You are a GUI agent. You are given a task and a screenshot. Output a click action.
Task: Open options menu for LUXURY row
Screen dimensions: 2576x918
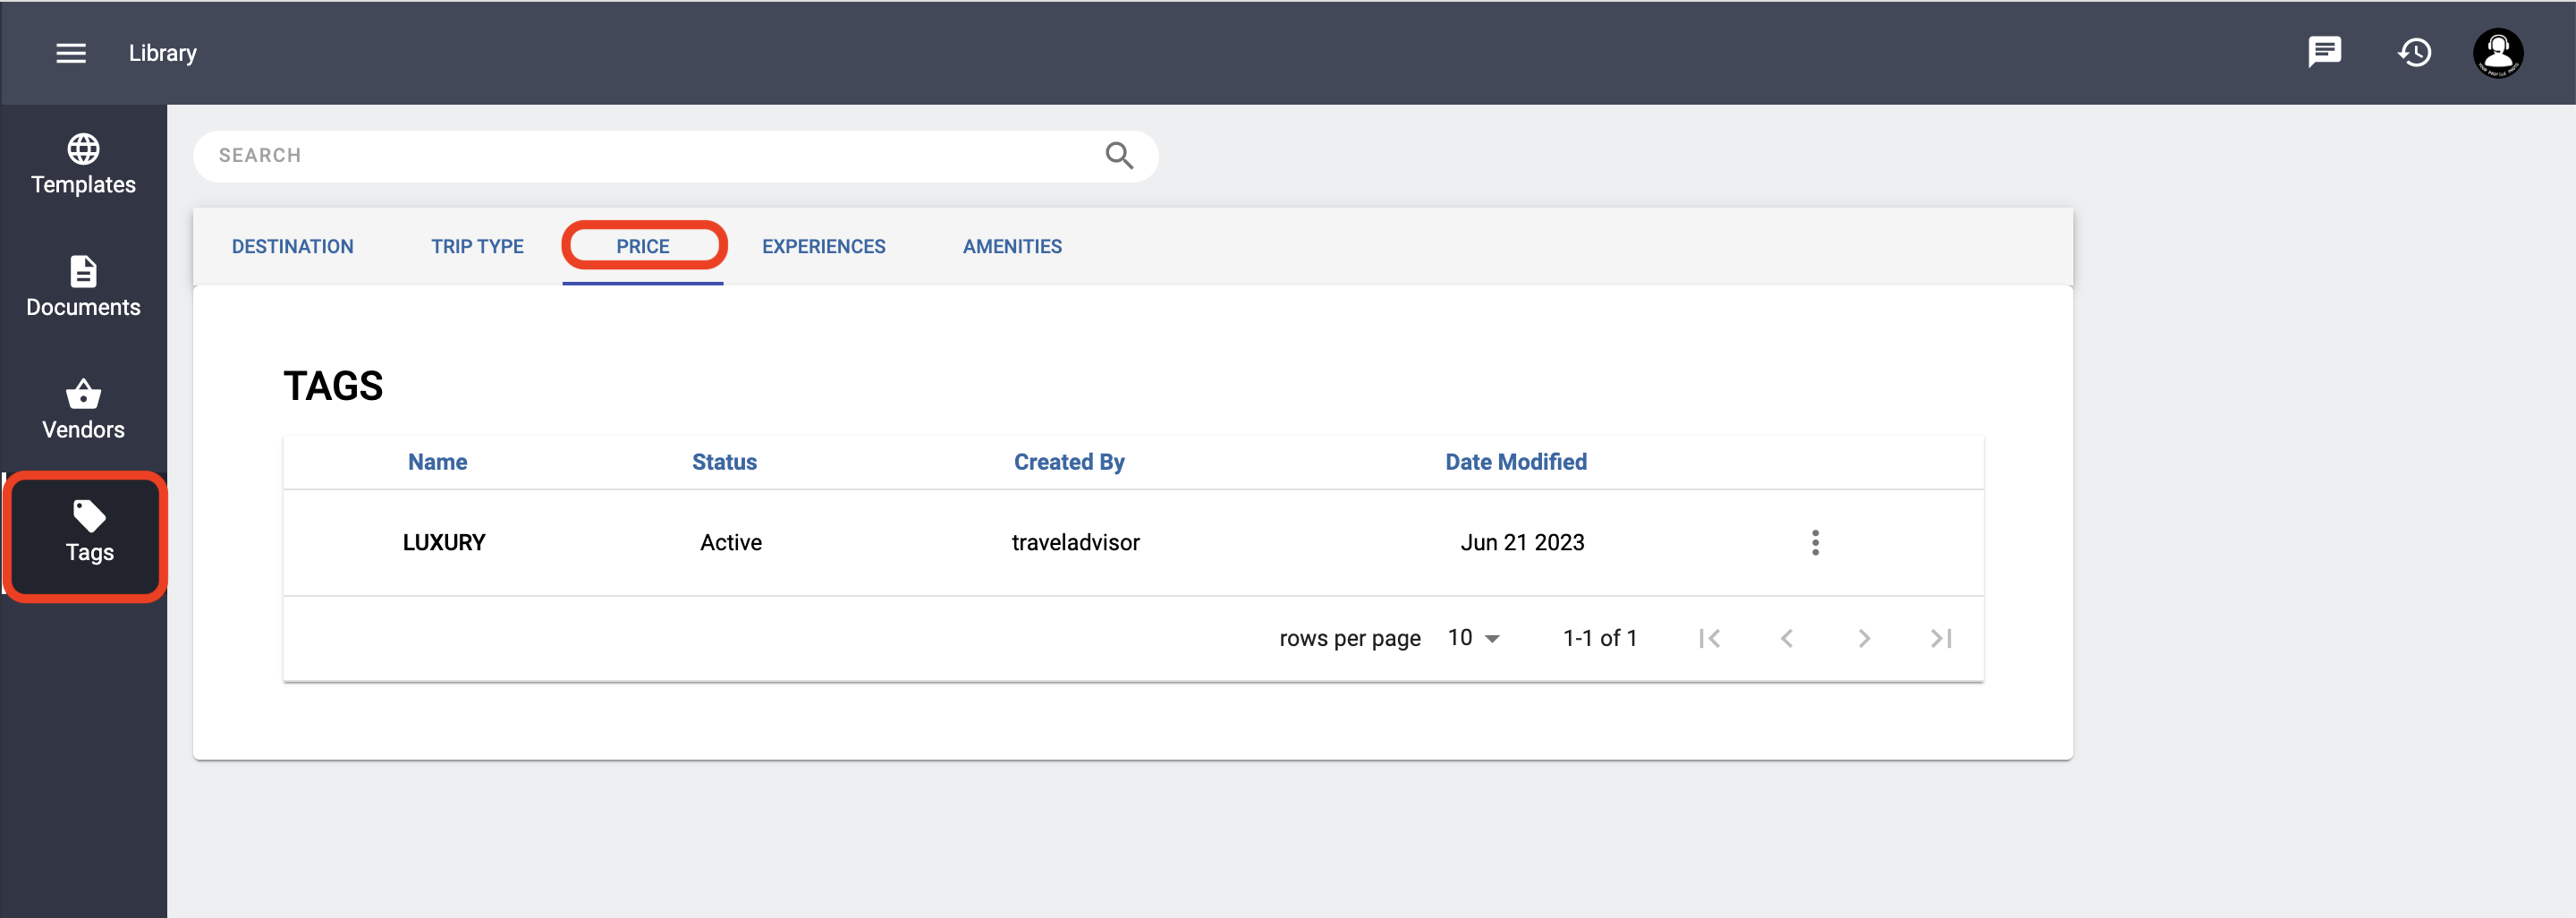pos(1815,542)
